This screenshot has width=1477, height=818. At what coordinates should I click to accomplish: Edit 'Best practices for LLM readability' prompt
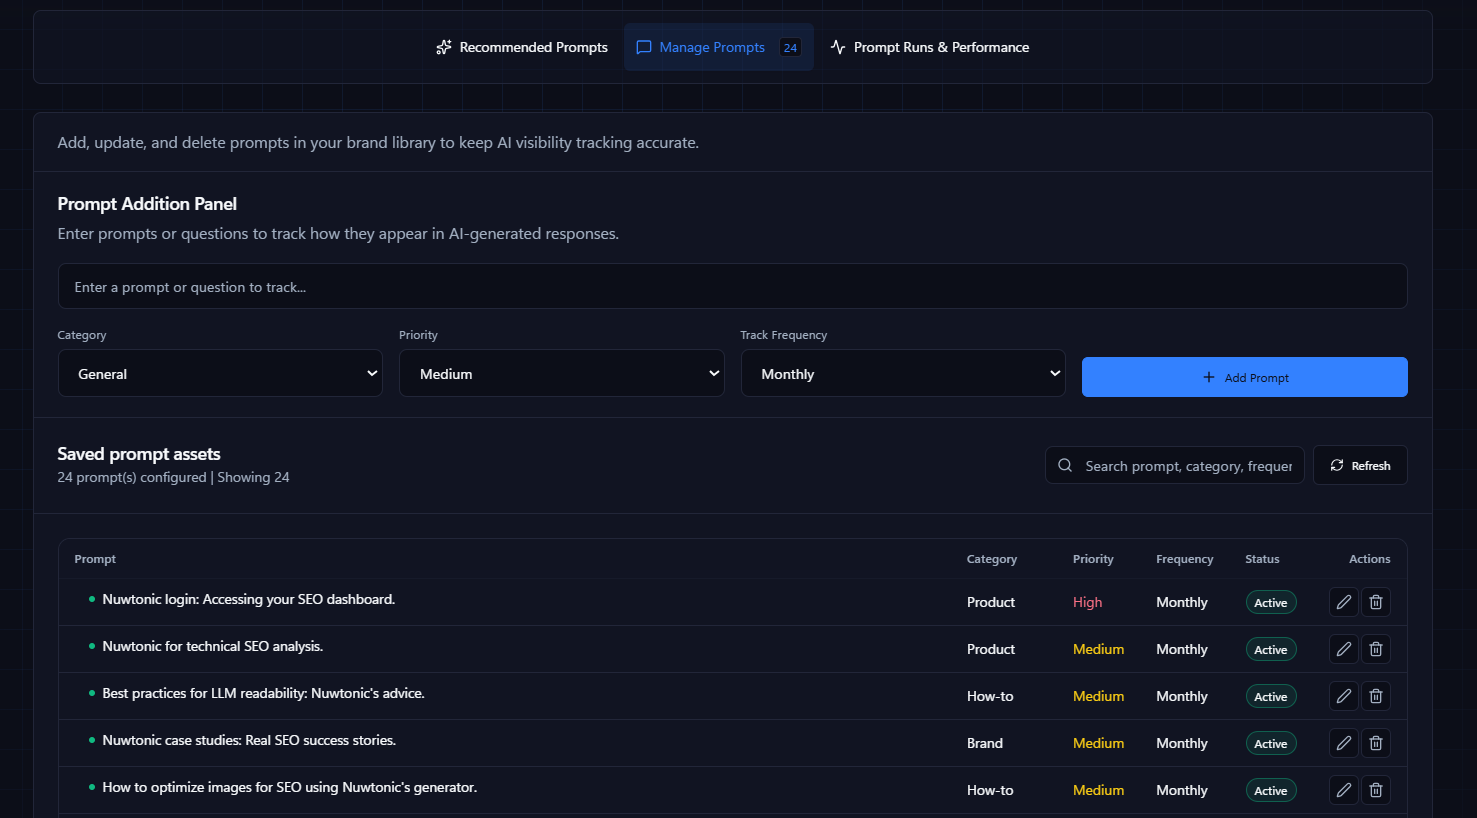[1344, 696]
